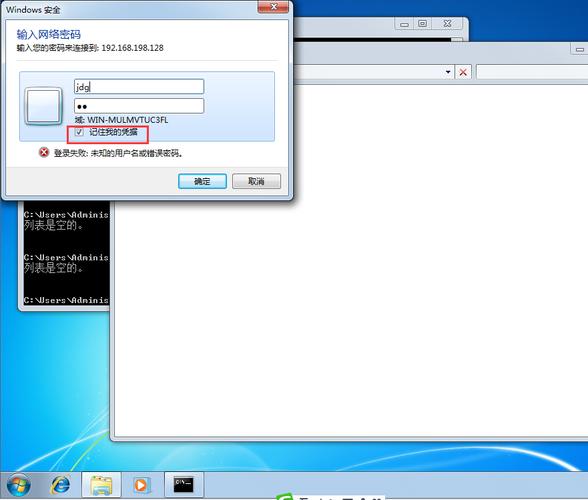
Task: Expand the address bar dropdown arrow
Action: pyautogui.click(x=448, y=72)
